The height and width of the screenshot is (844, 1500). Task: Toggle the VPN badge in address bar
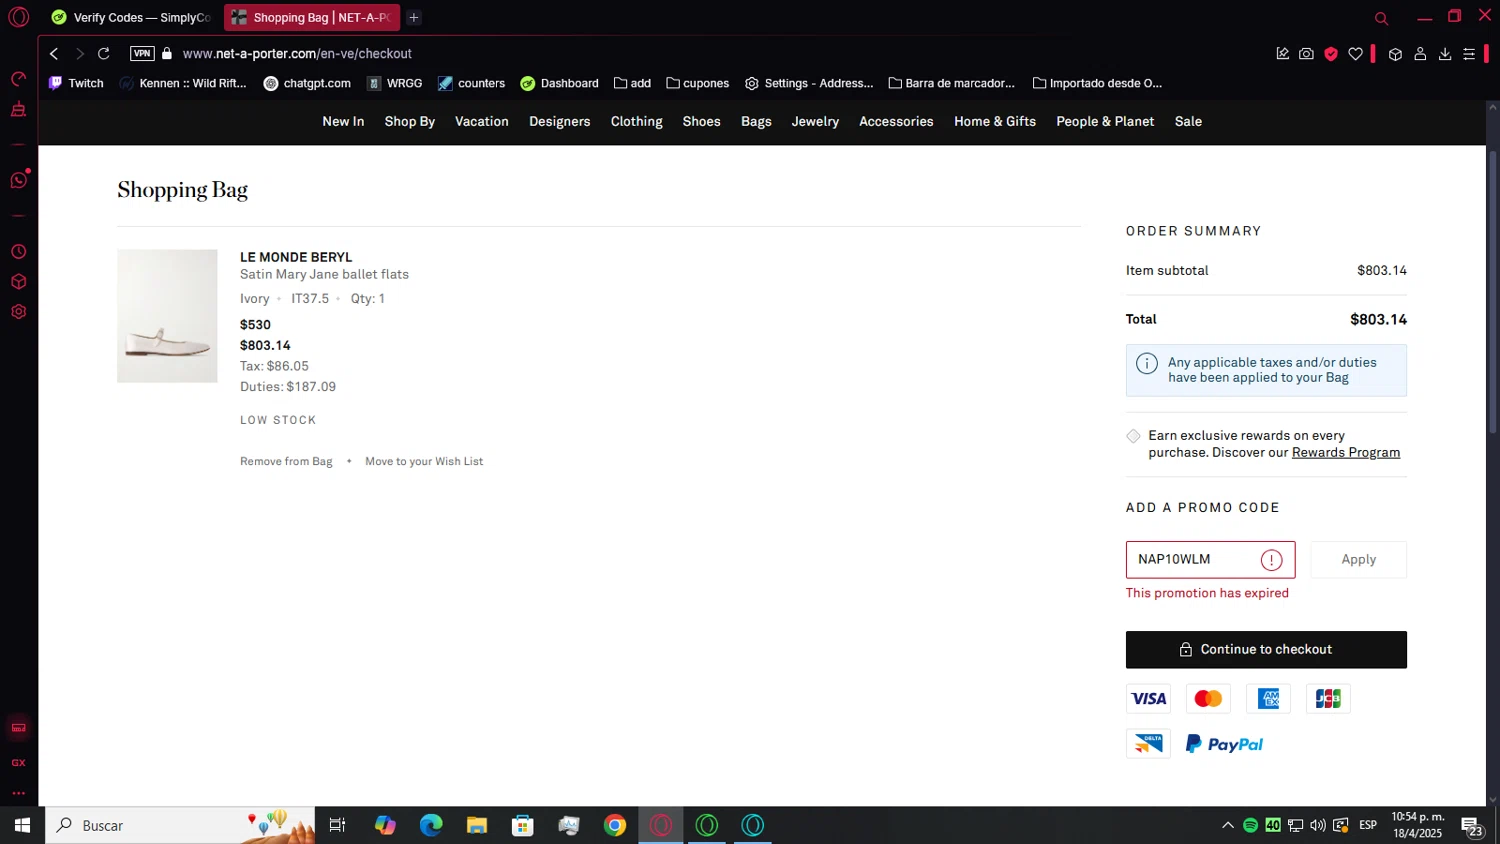click(142, 54)
